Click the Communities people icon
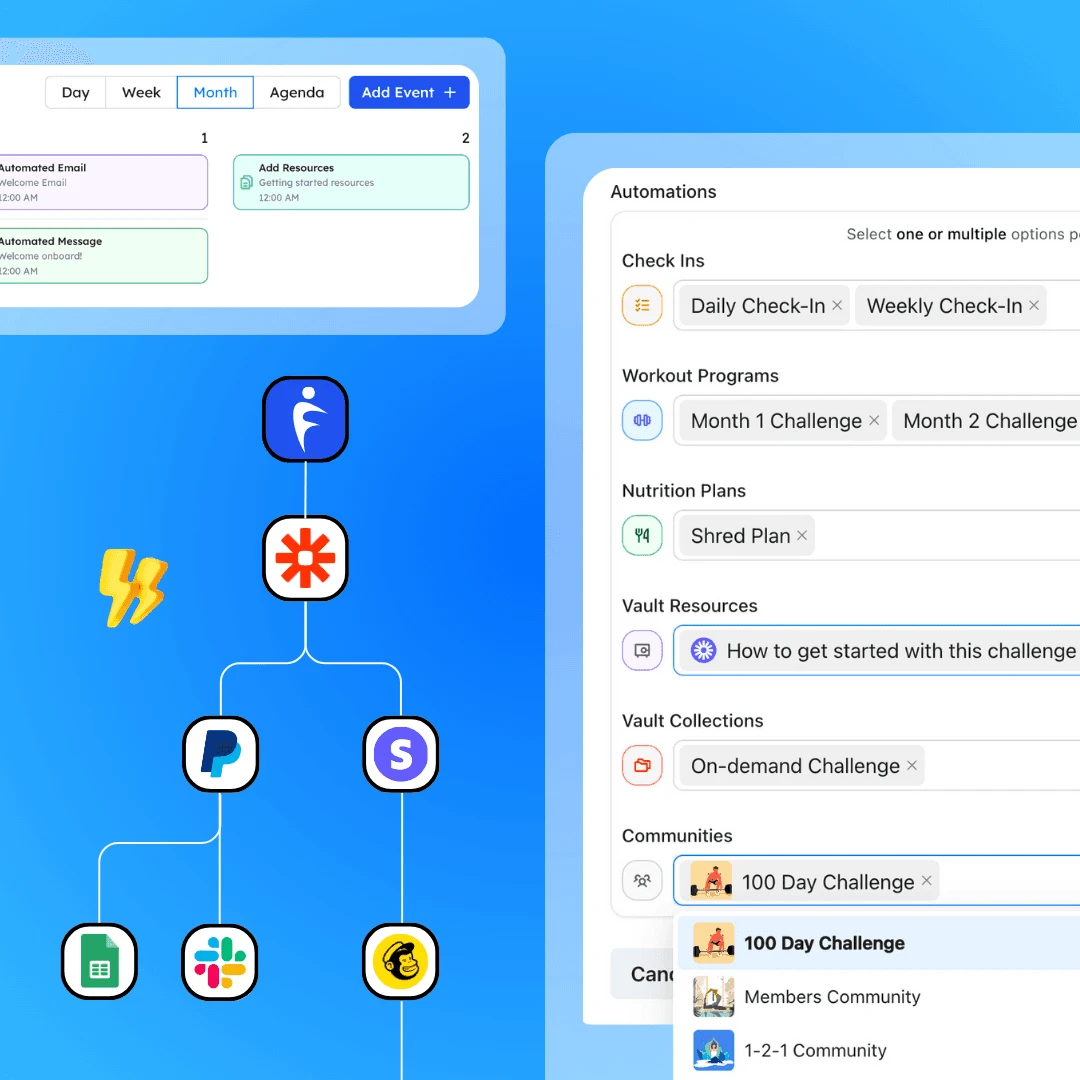 tap(642, 880)
